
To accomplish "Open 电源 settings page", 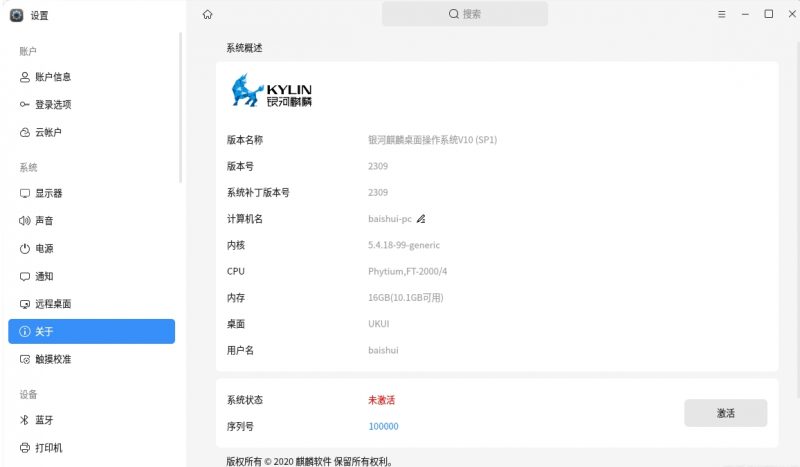I will tap(92, 249).
